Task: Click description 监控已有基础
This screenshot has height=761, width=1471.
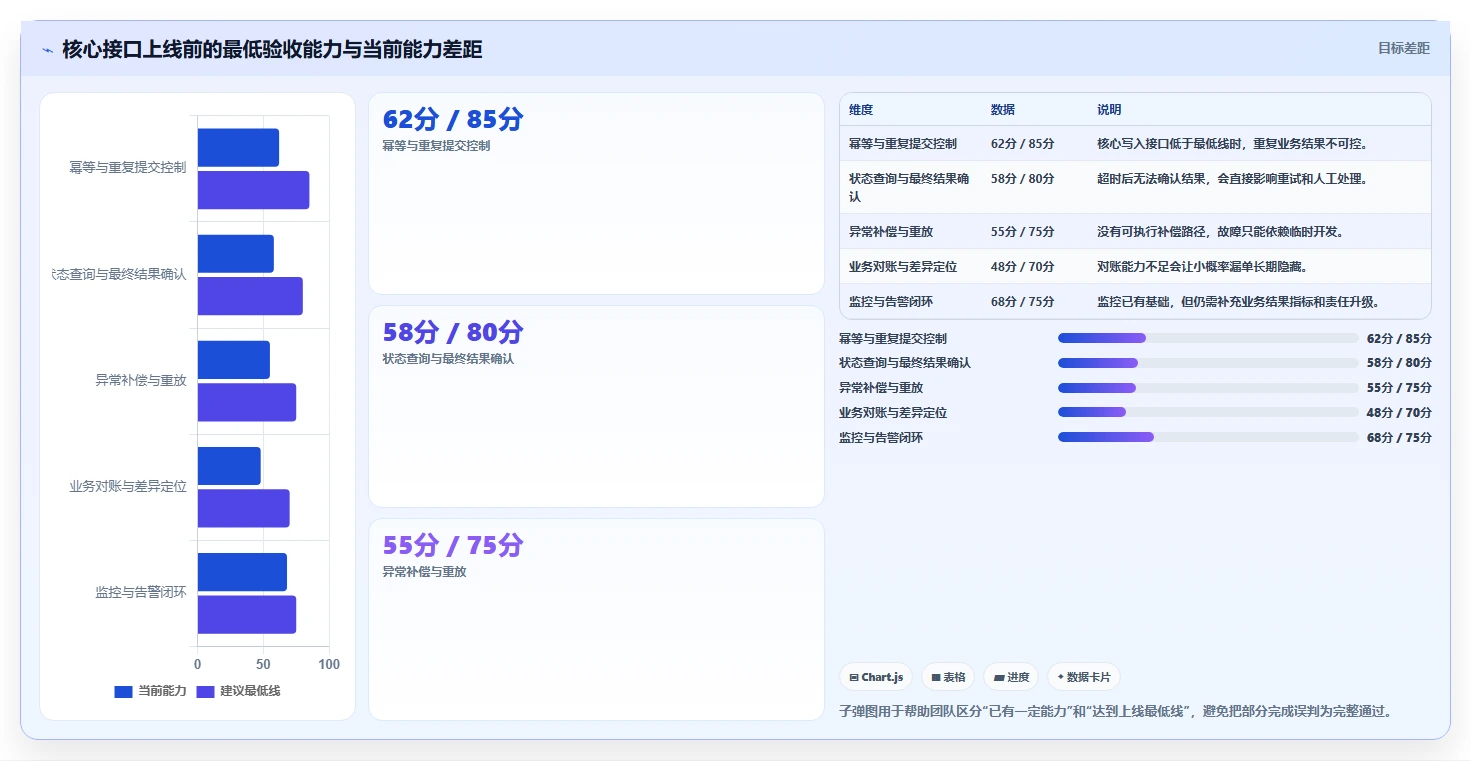Action: (1238, 302)
